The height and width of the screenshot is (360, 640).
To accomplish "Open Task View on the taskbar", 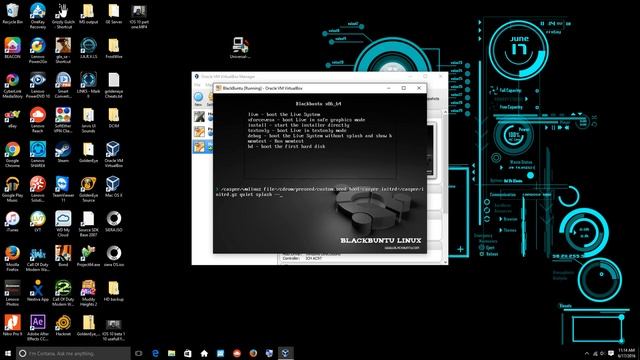I will pyautogui.click(x=139, y=353).
